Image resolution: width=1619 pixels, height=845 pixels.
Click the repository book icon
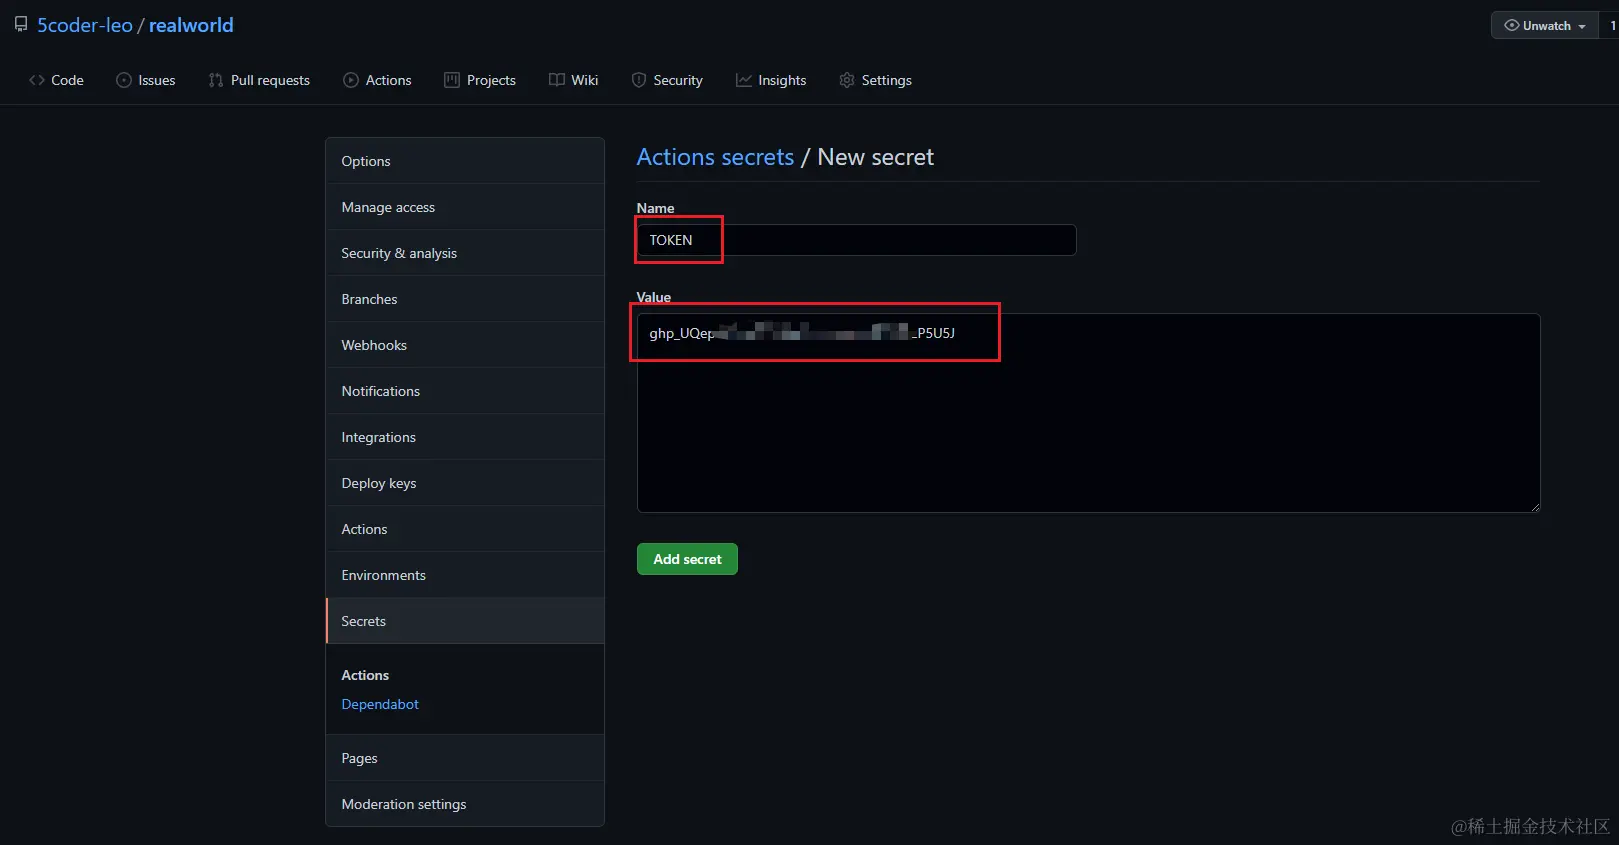(21, 25)
